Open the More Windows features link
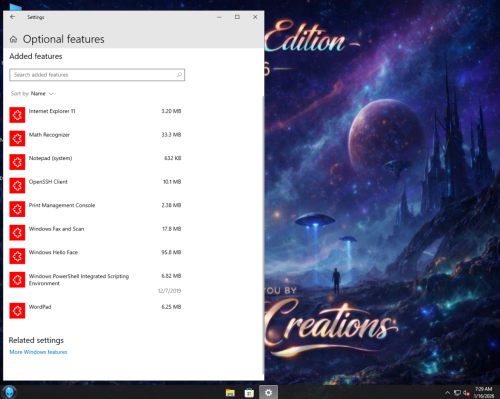The height and width of the screenshot is (399, 500). 38,352
